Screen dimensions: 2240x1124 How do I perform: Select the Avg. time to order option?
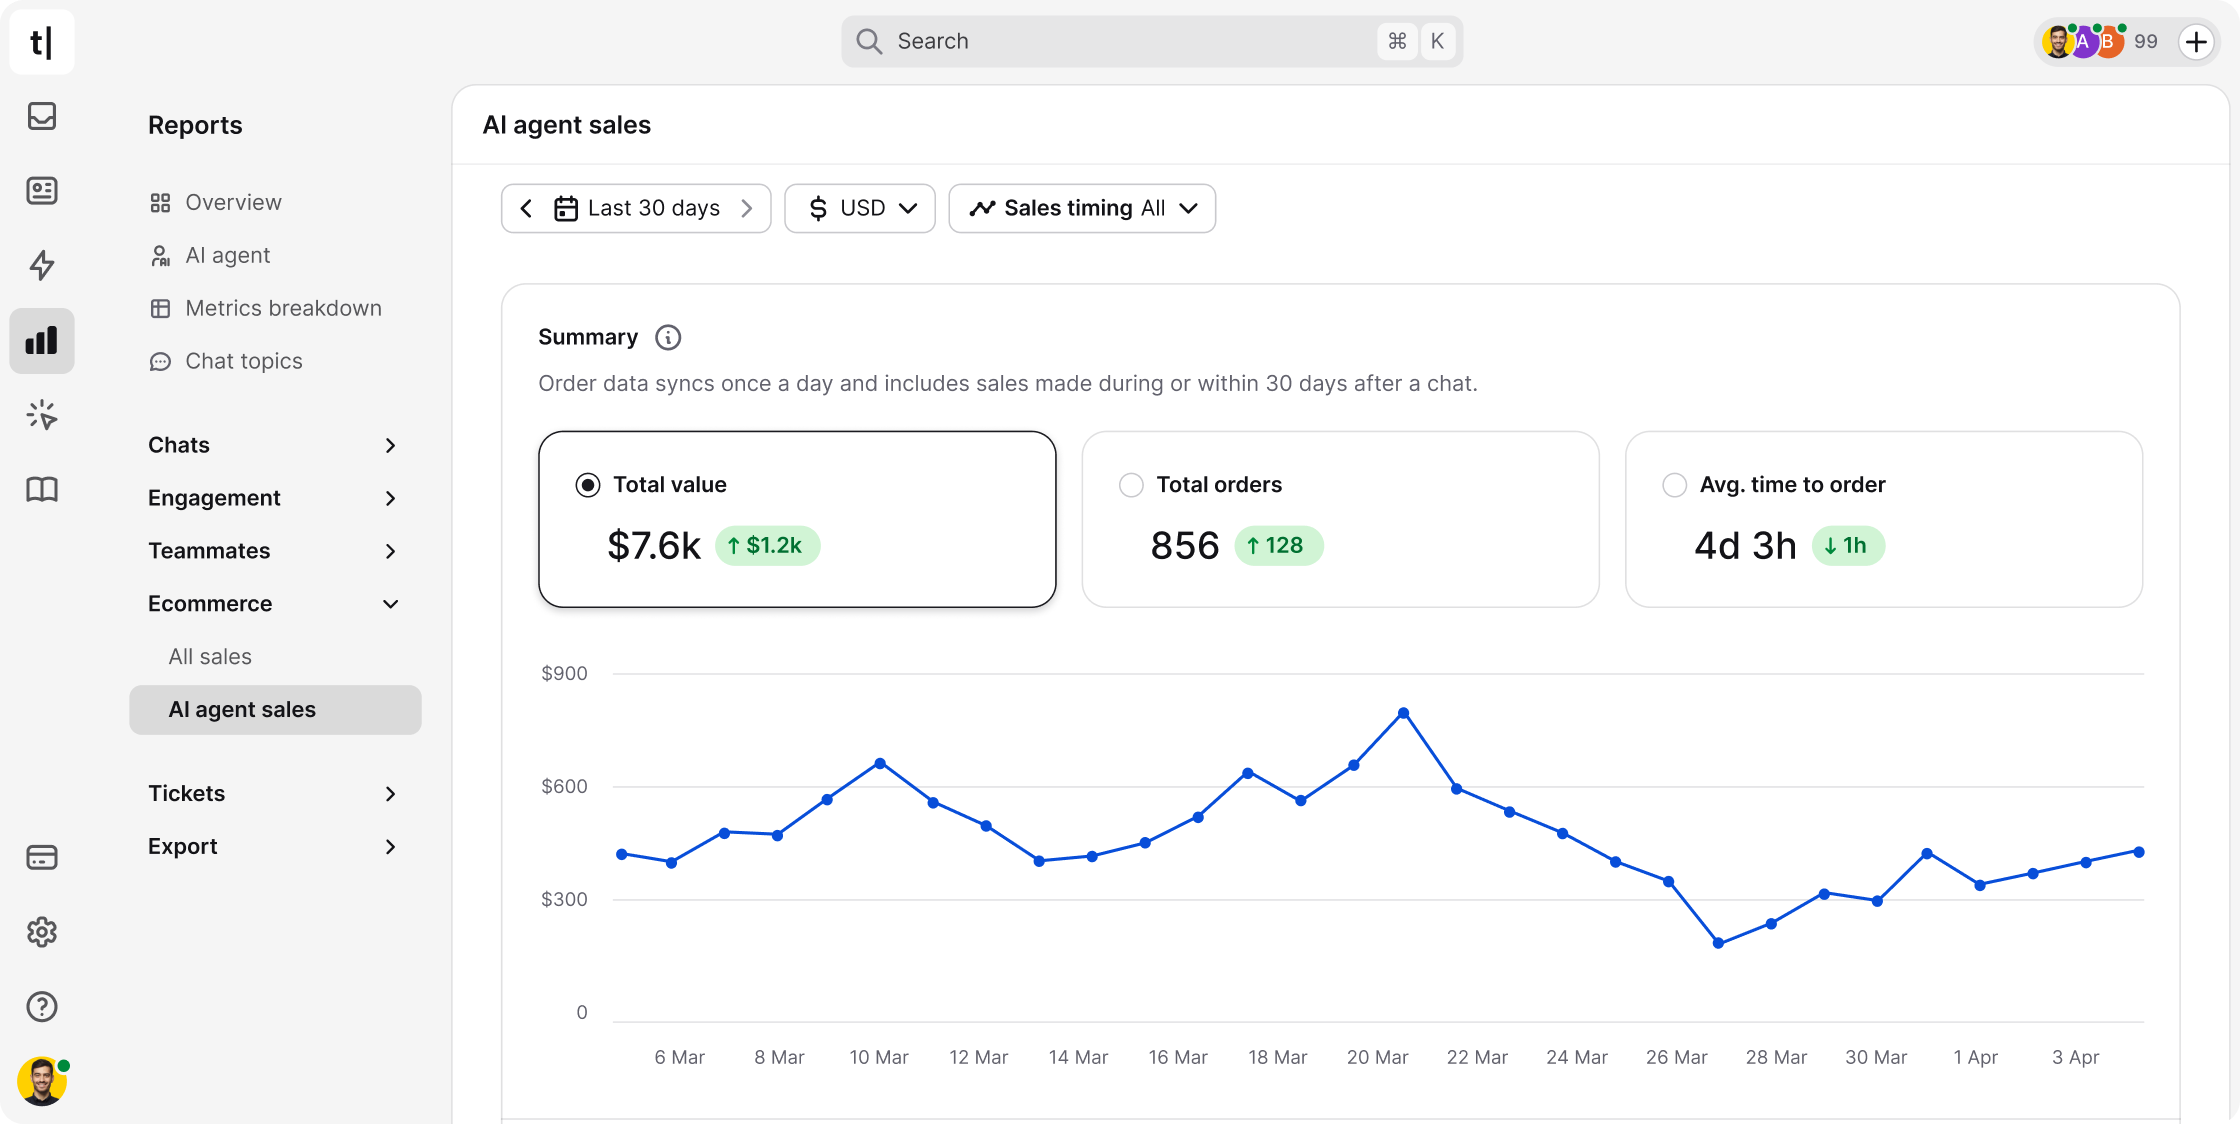1675,484
